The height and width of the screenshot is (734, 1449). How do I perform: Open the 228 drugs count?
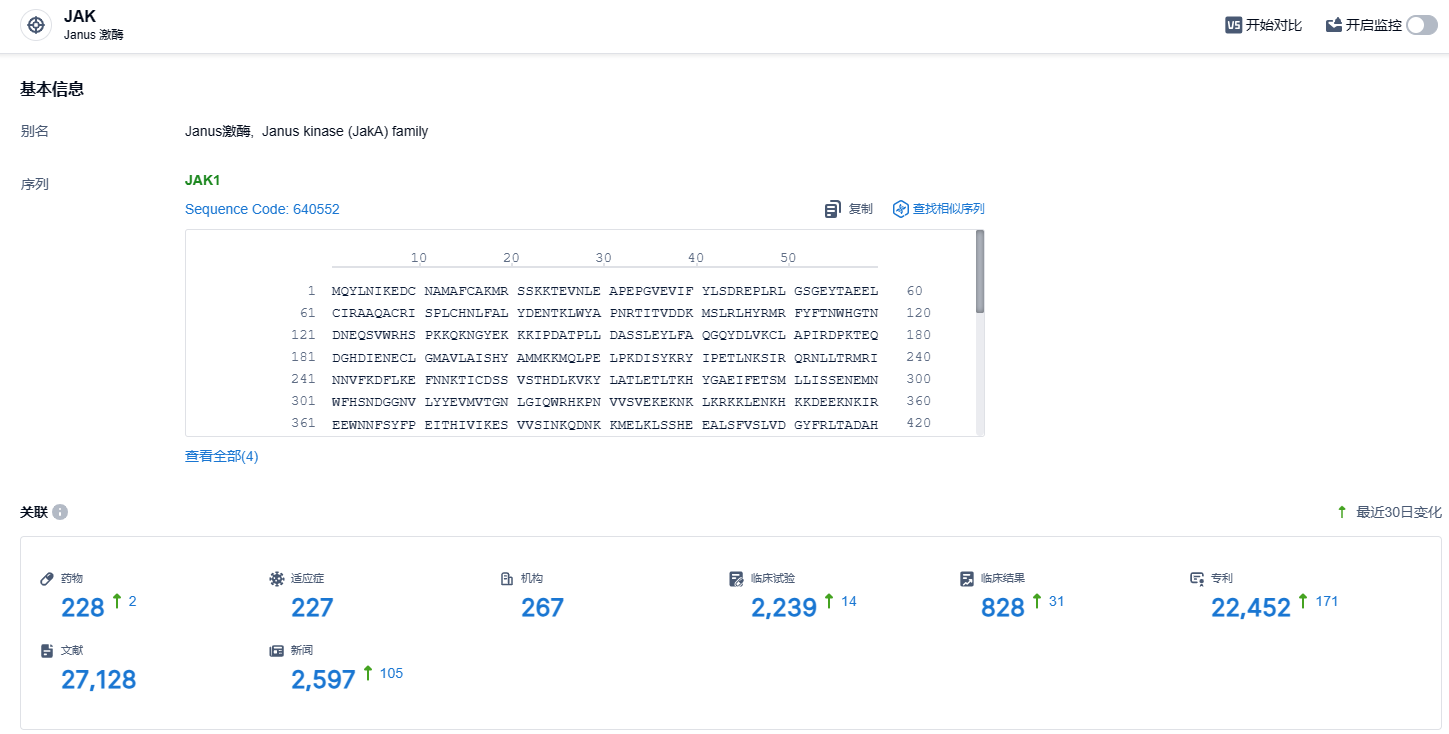(82, 607)
